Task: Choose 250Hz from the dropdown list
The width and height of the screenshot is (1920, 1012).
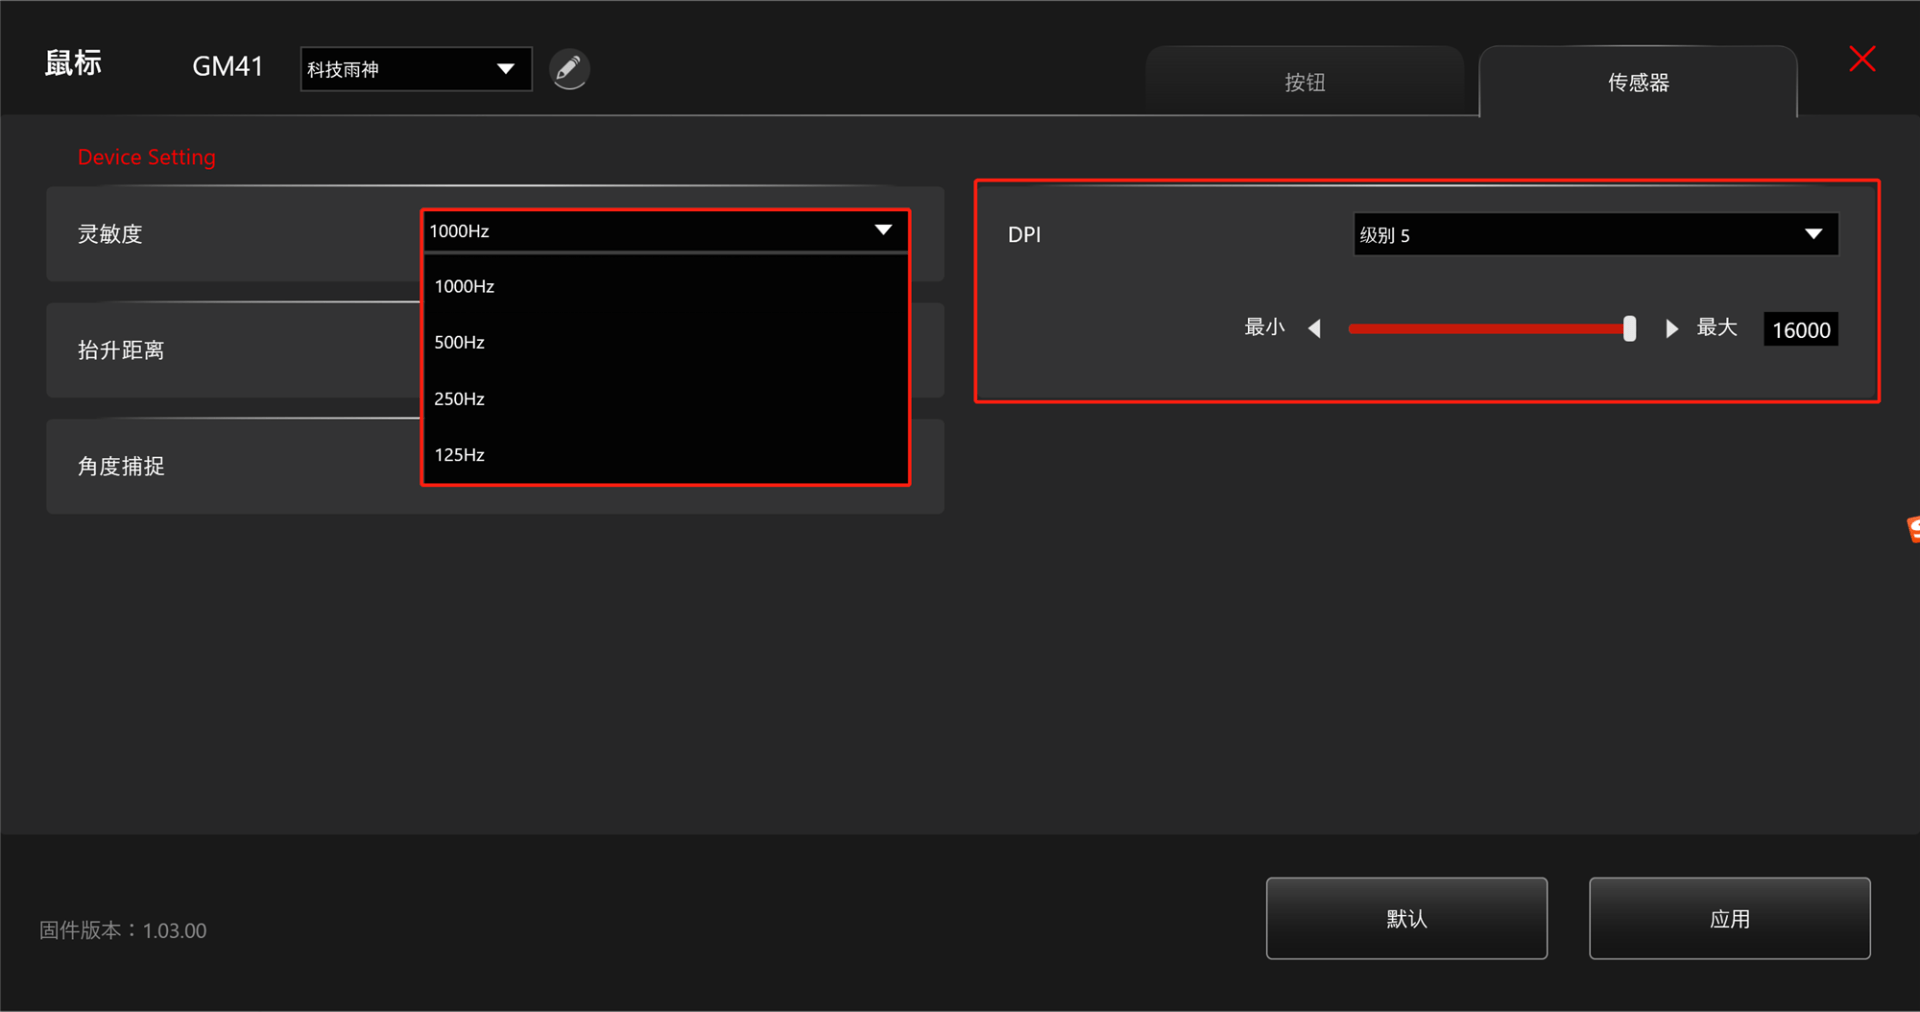Action: coord(665,398)
